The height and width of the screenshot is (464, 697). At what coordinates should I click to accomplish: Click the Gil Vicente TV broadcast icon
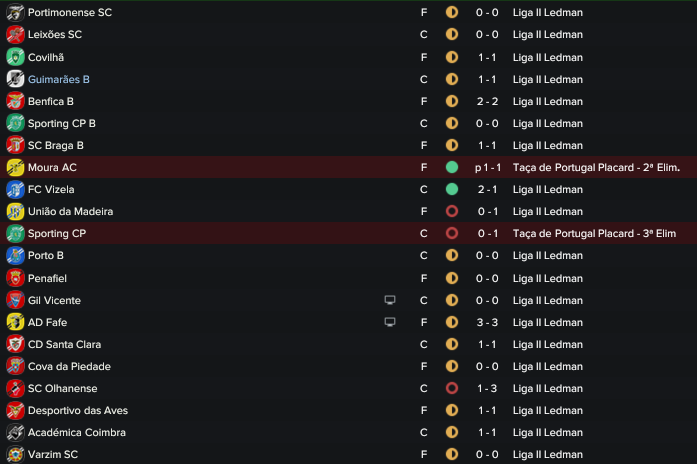coord(390,300)
